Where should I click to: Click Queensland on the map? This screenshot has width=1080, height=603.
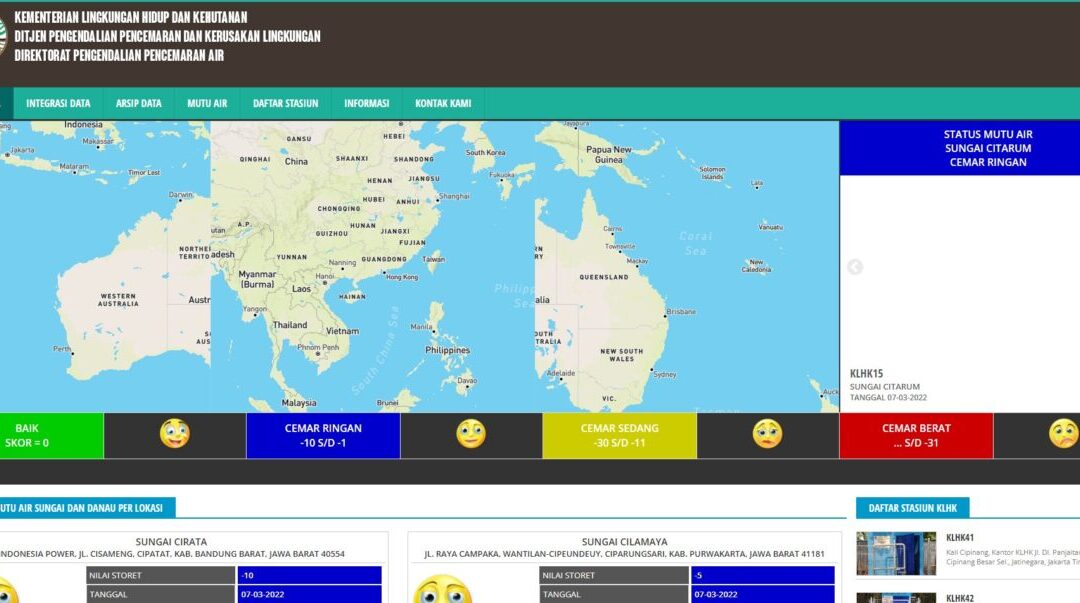pyautogui.click(x=603, y=277)
